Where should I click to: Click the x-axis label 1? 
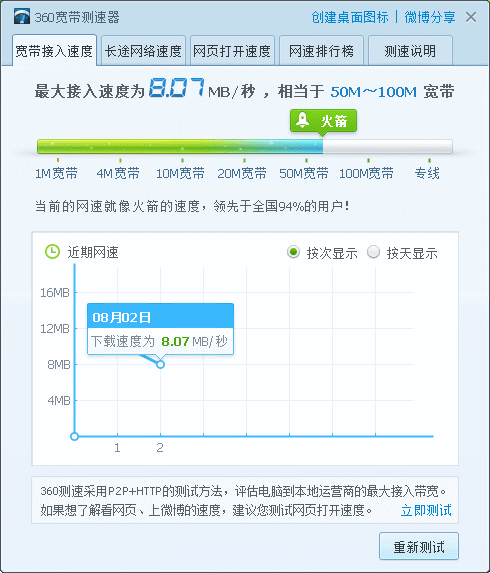tap(117, 448)
